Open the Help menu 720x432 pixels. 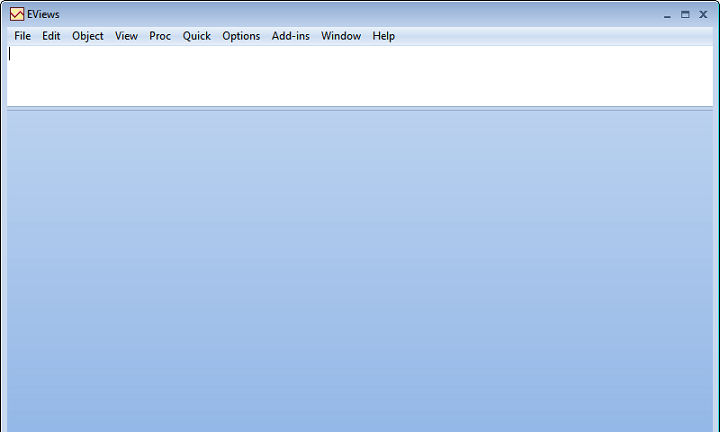[383, 36]
